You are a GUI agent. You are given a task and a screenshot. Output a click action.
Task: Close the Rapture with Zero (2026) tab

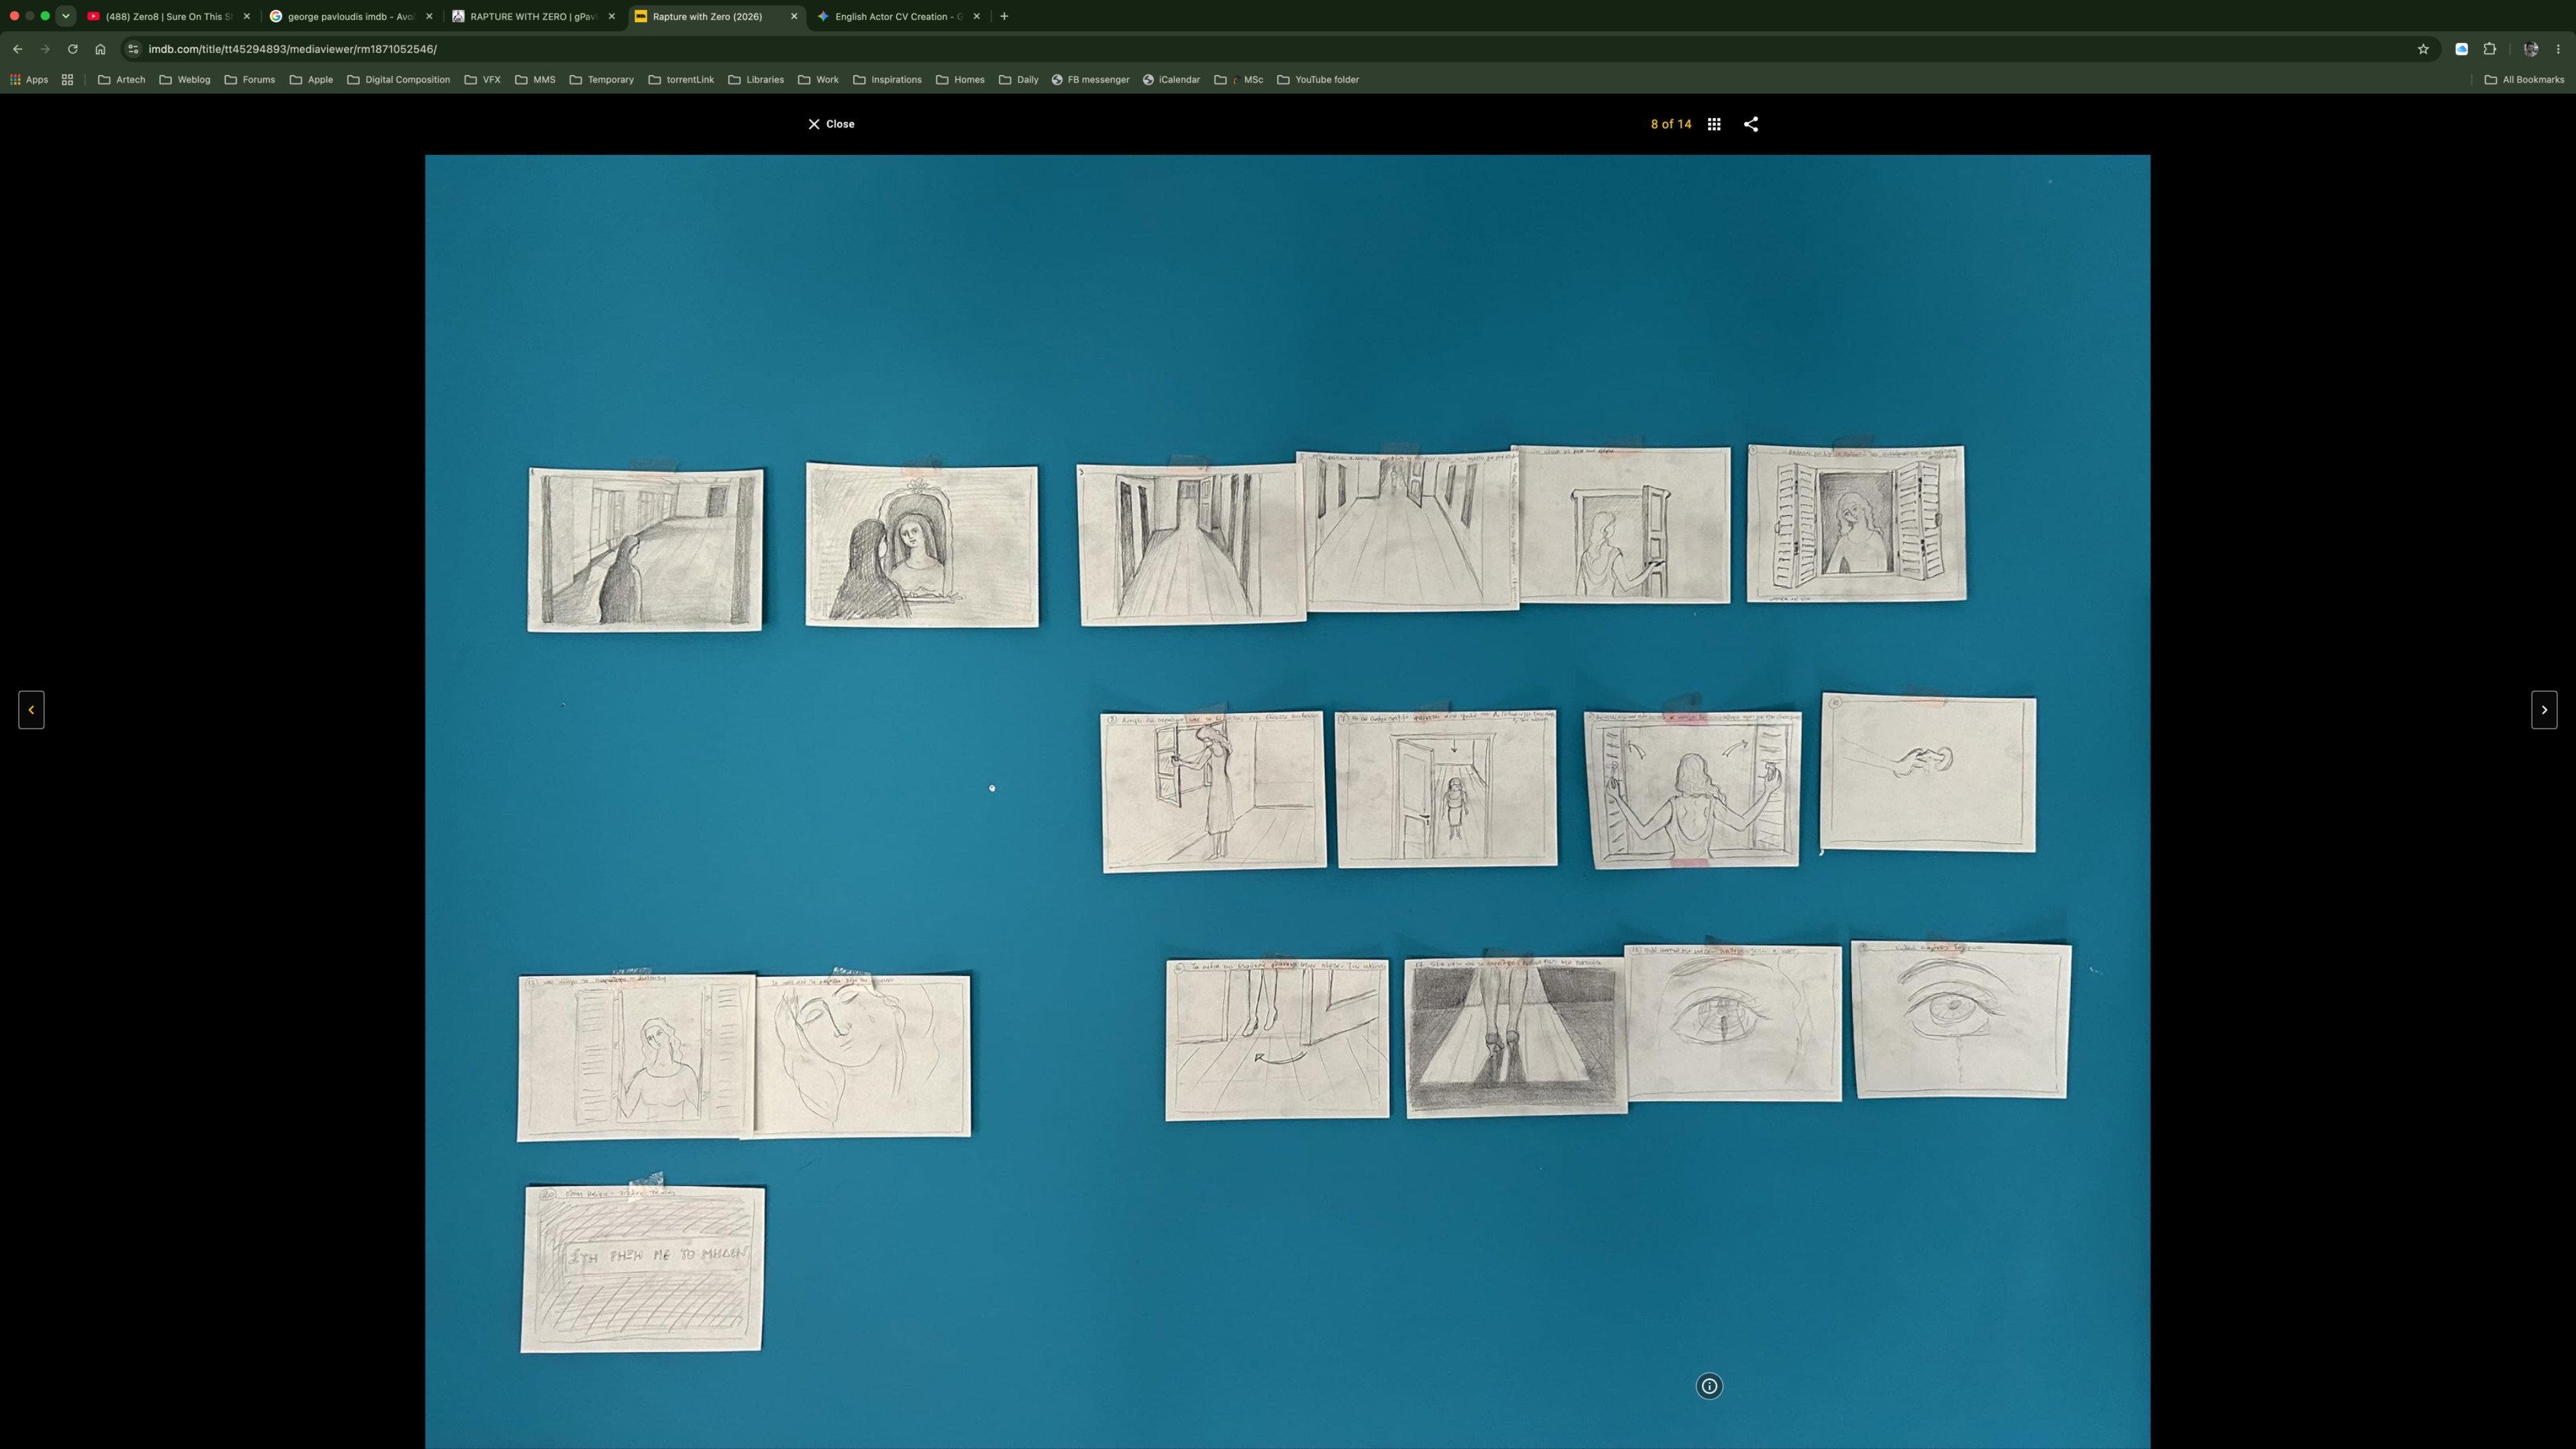pyautogui.click(x=794, y=16)
